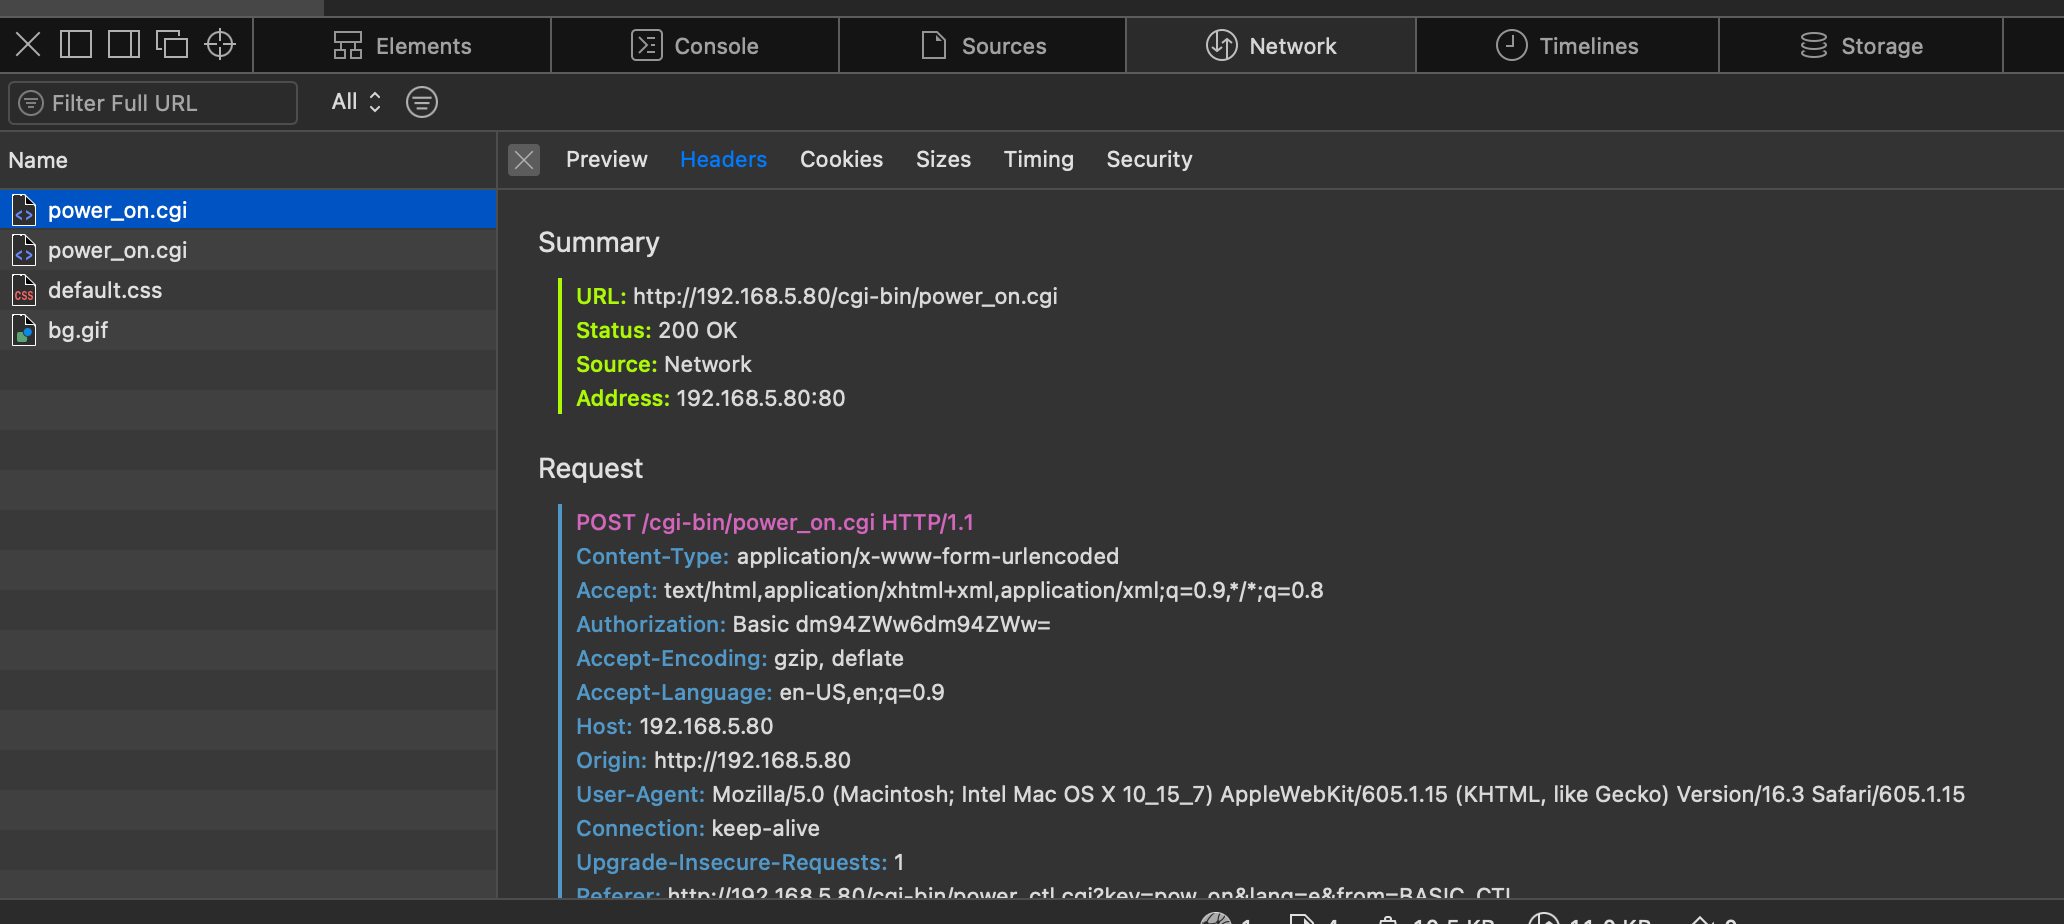Select the bg.gif request

[x=248, y=330]
